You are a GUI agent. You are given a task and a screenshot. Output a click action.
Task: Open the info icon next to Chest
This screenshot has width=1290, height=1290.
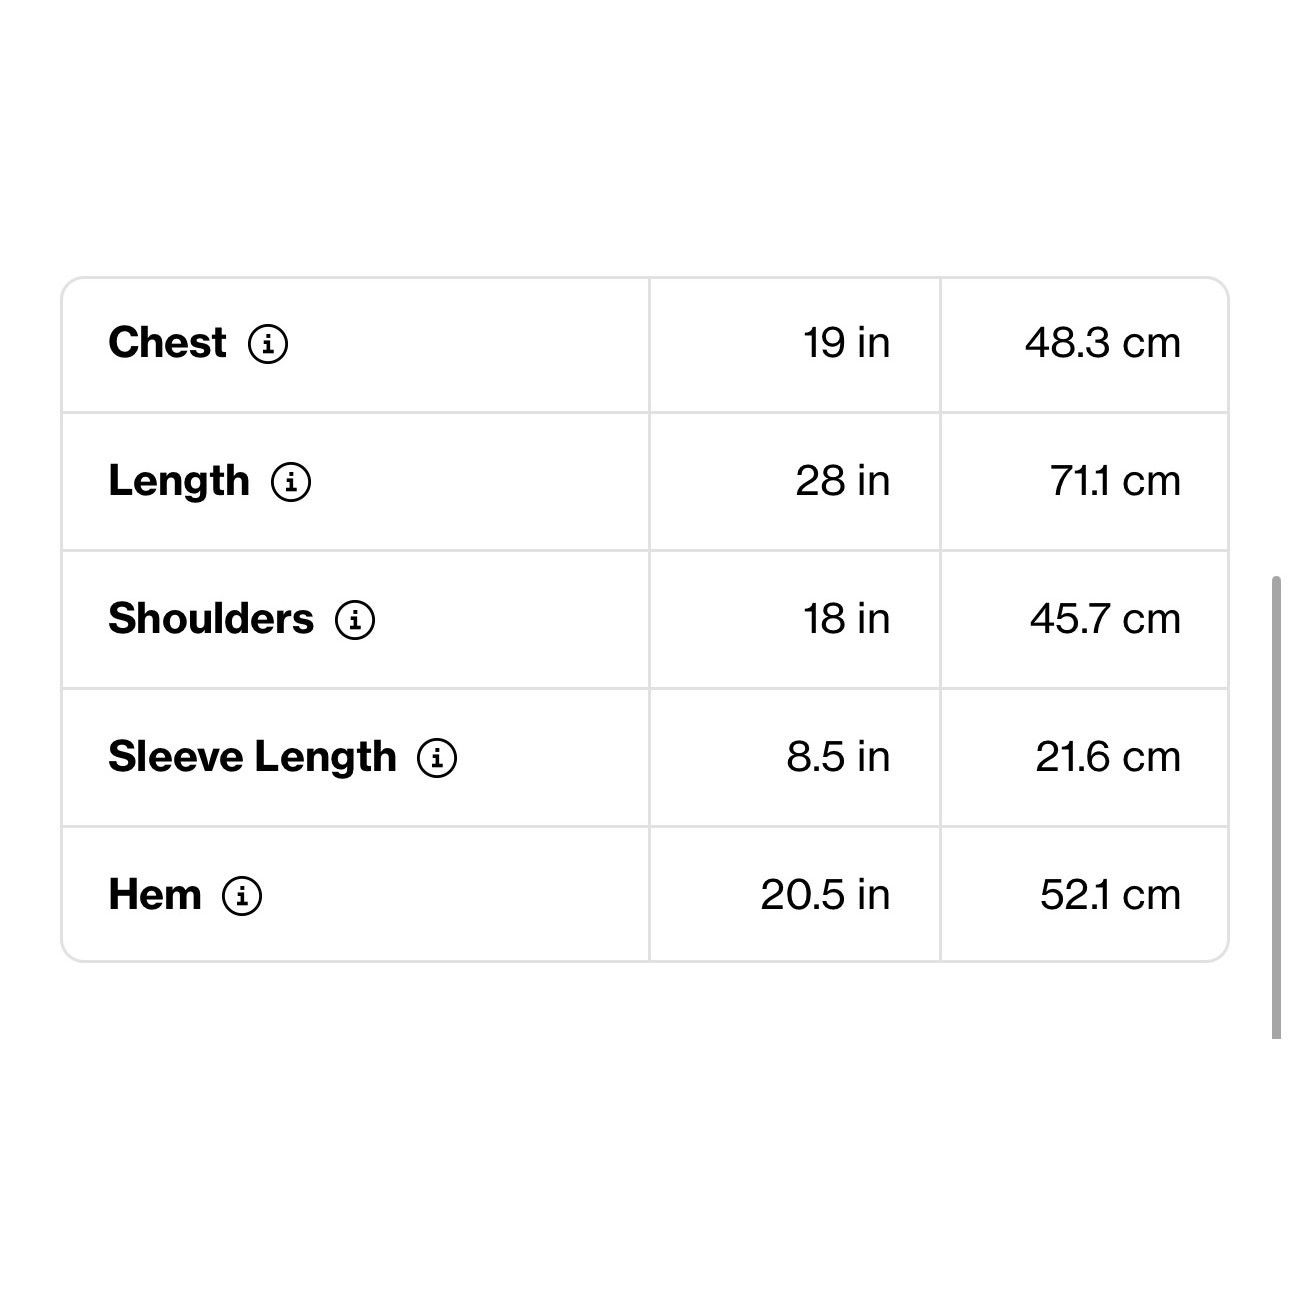tap(268, 344)
